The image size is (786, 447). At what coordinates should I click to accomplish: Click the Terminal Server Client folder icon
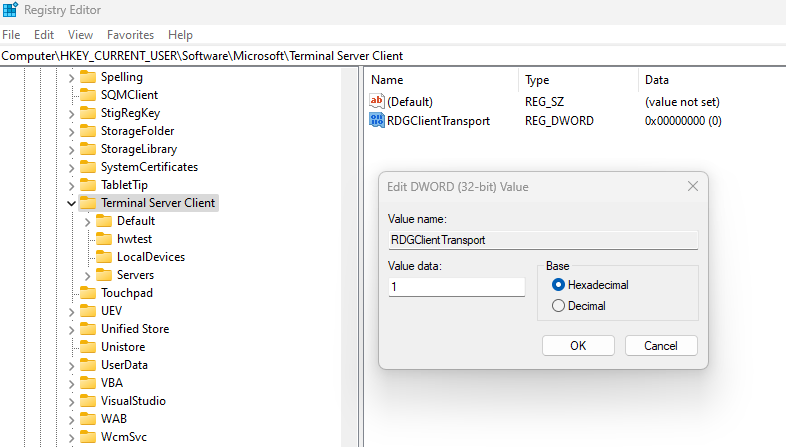[x=88, y=202]
